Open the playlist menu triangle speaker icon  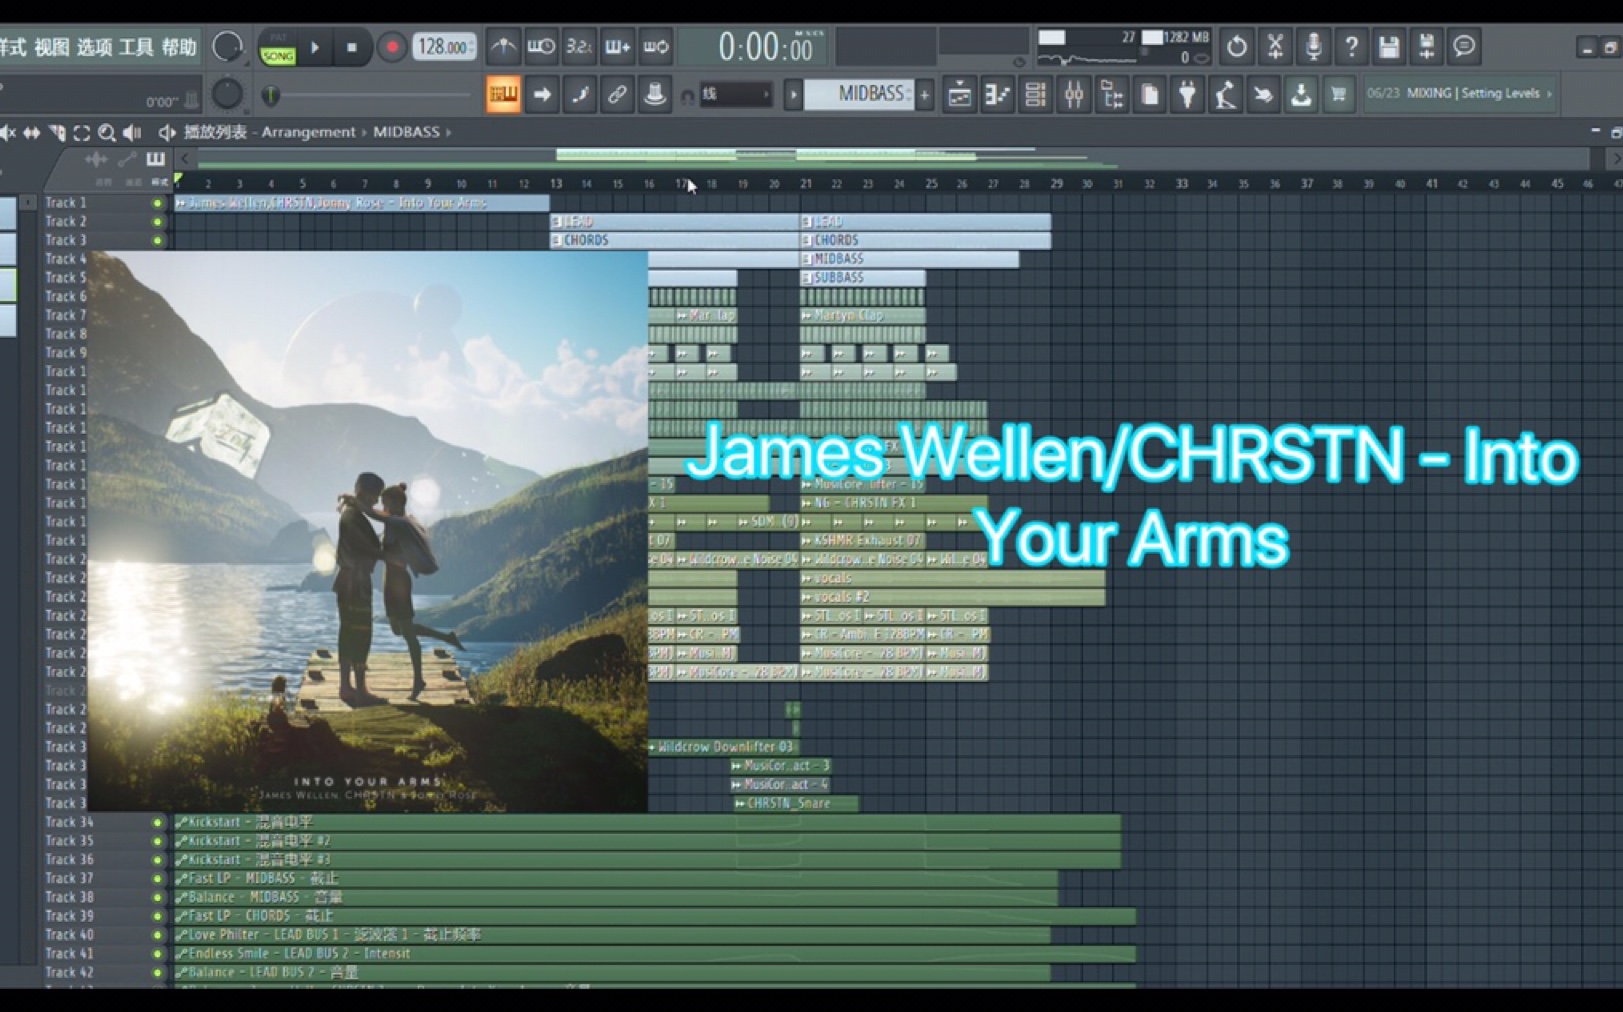[x=166, y=132]
